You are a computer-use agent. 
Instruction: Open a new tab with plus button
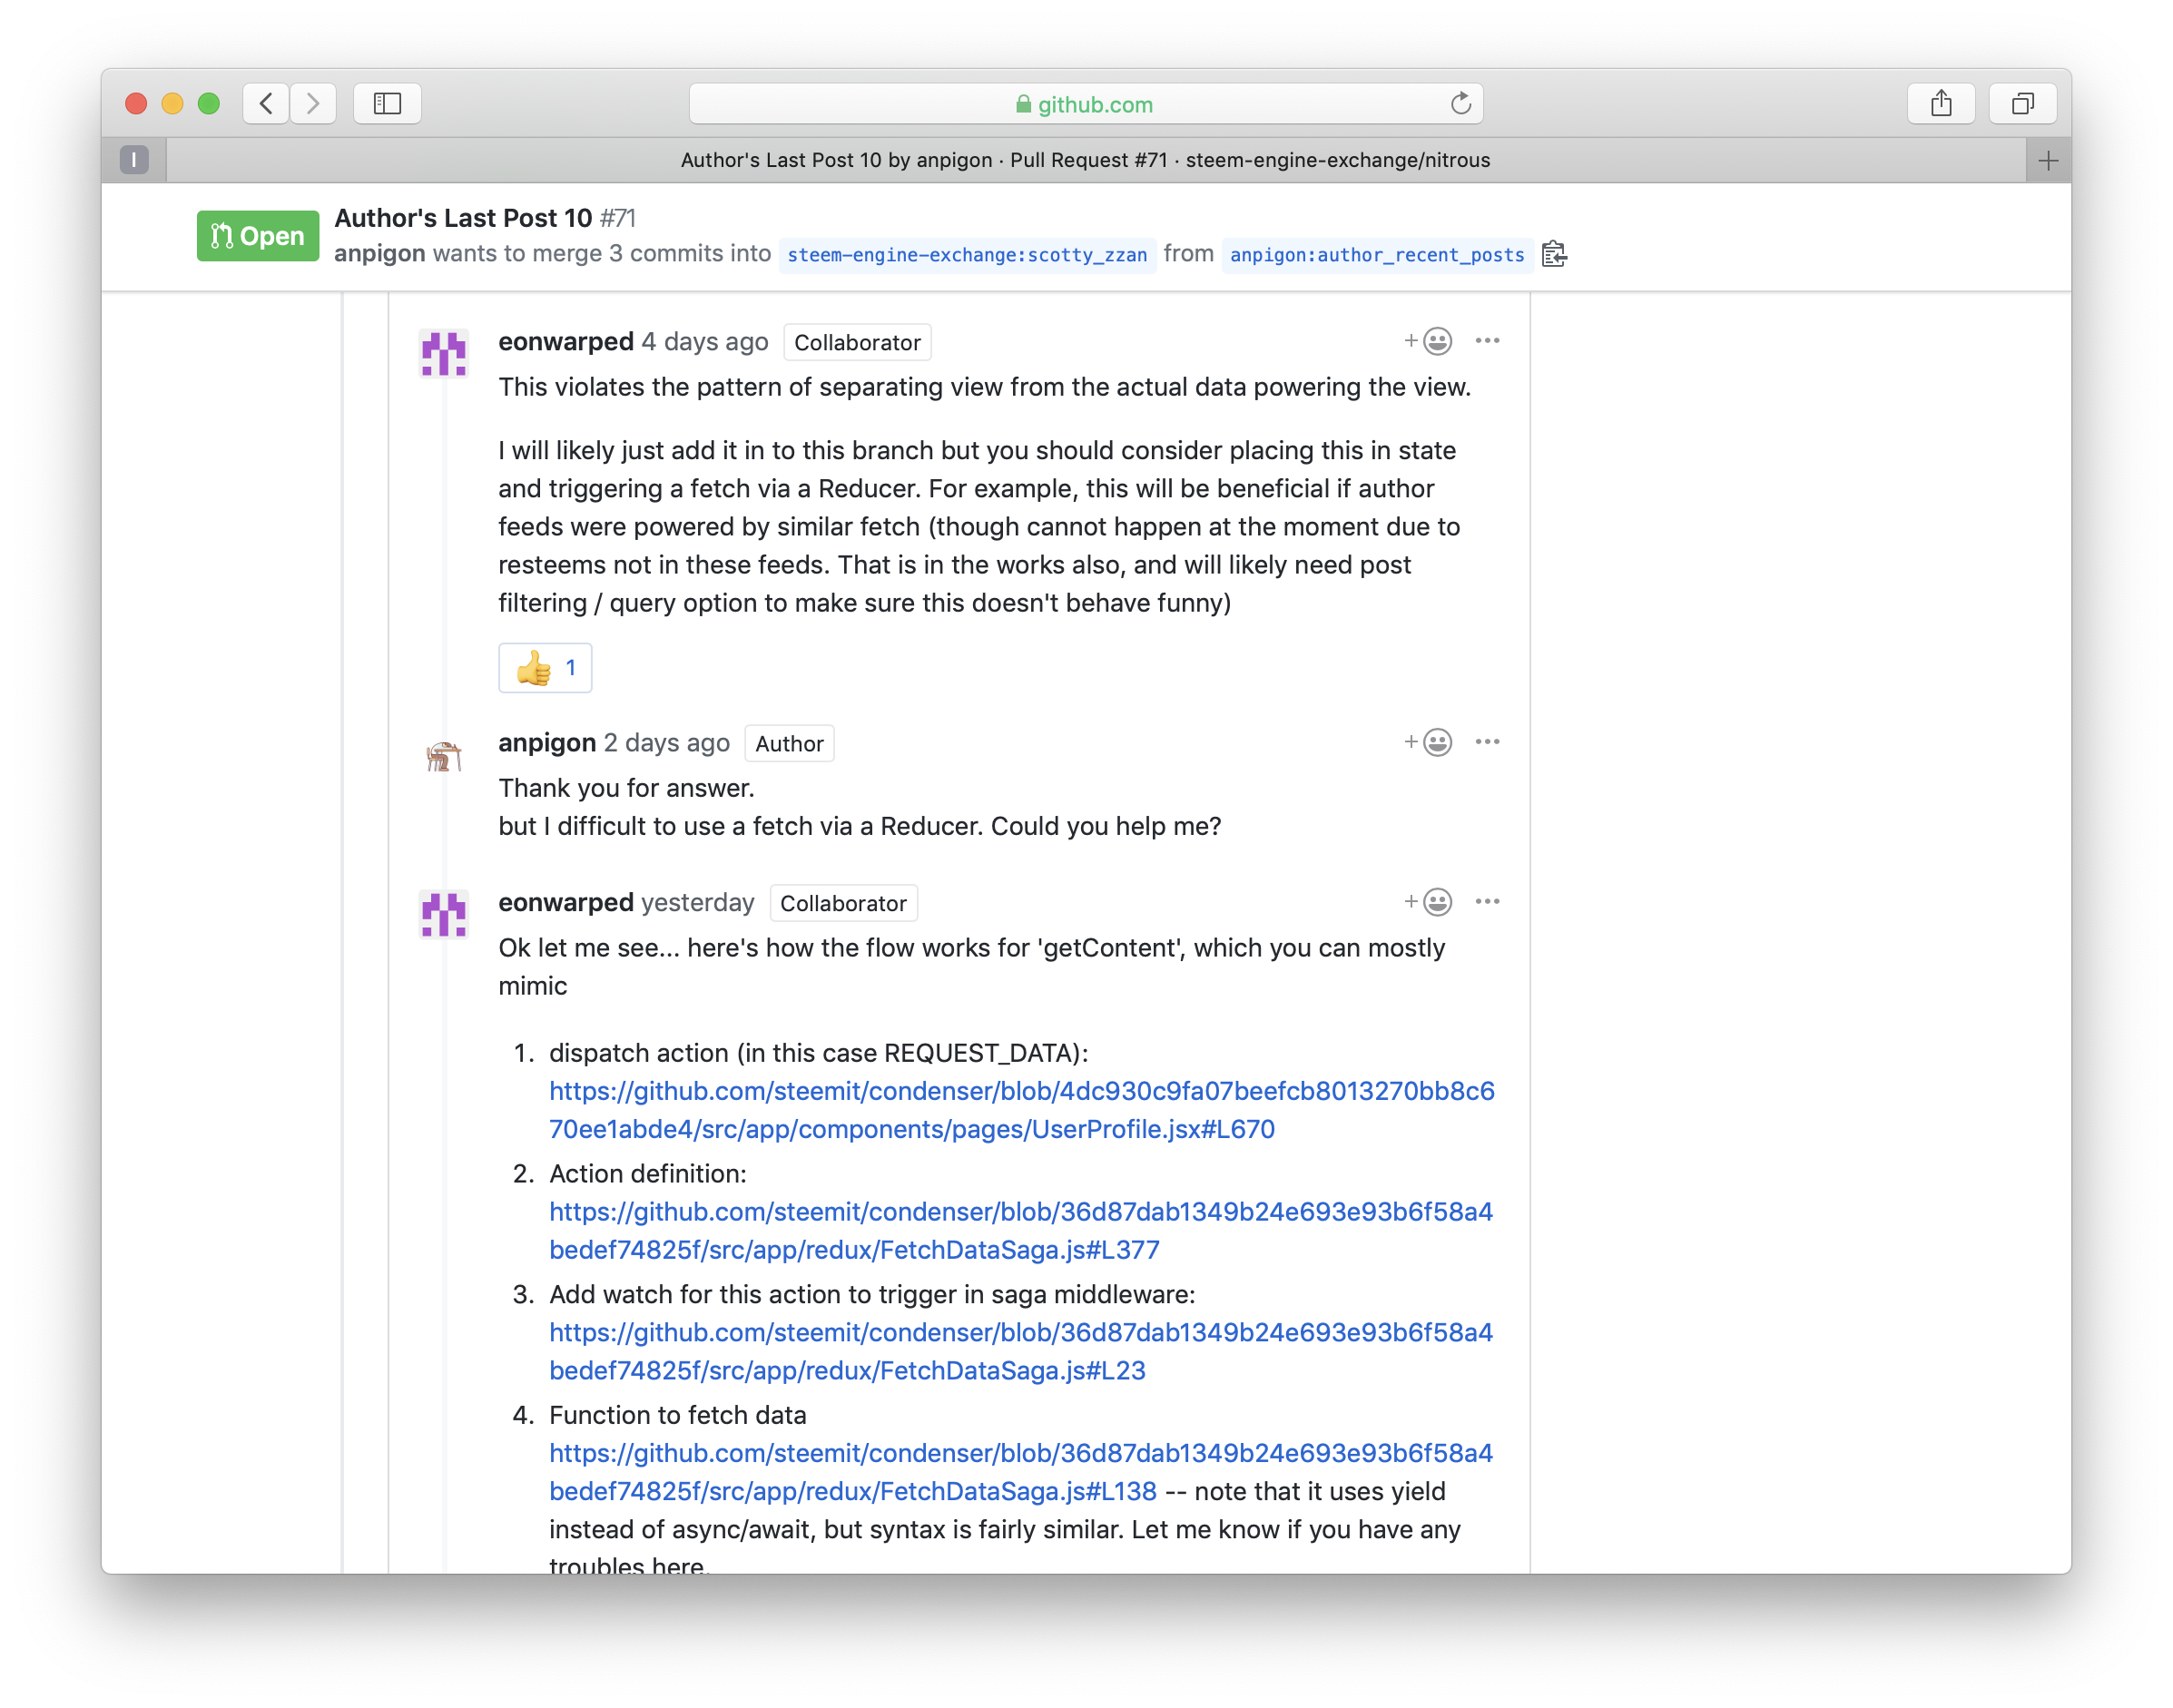coord(2047,160)
